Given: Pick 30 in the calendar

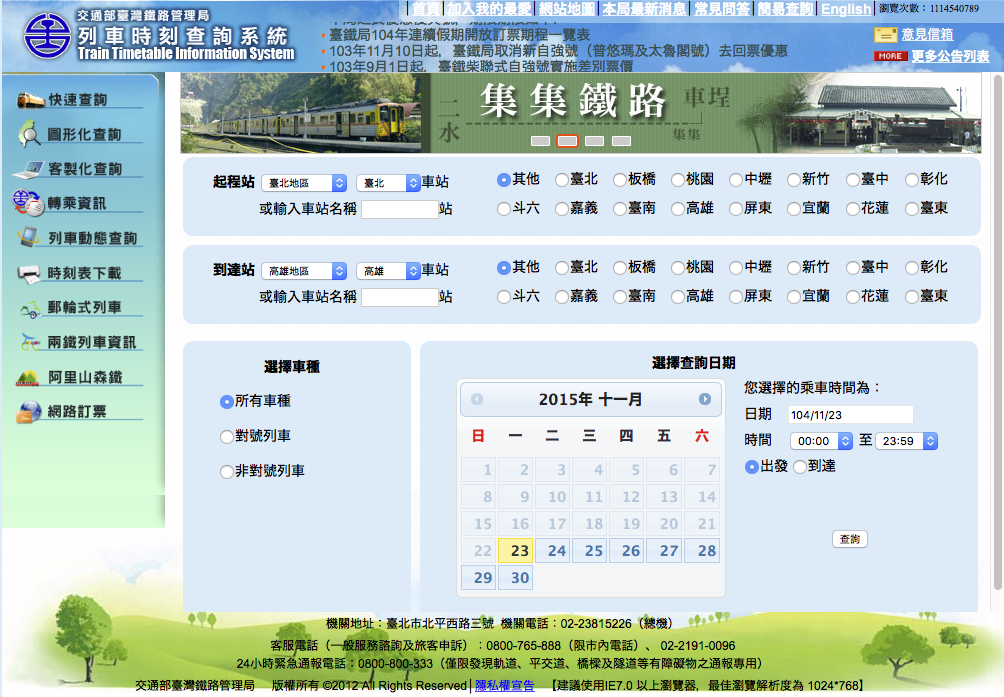Looking at the screenshot, I should tap(516, 577).
